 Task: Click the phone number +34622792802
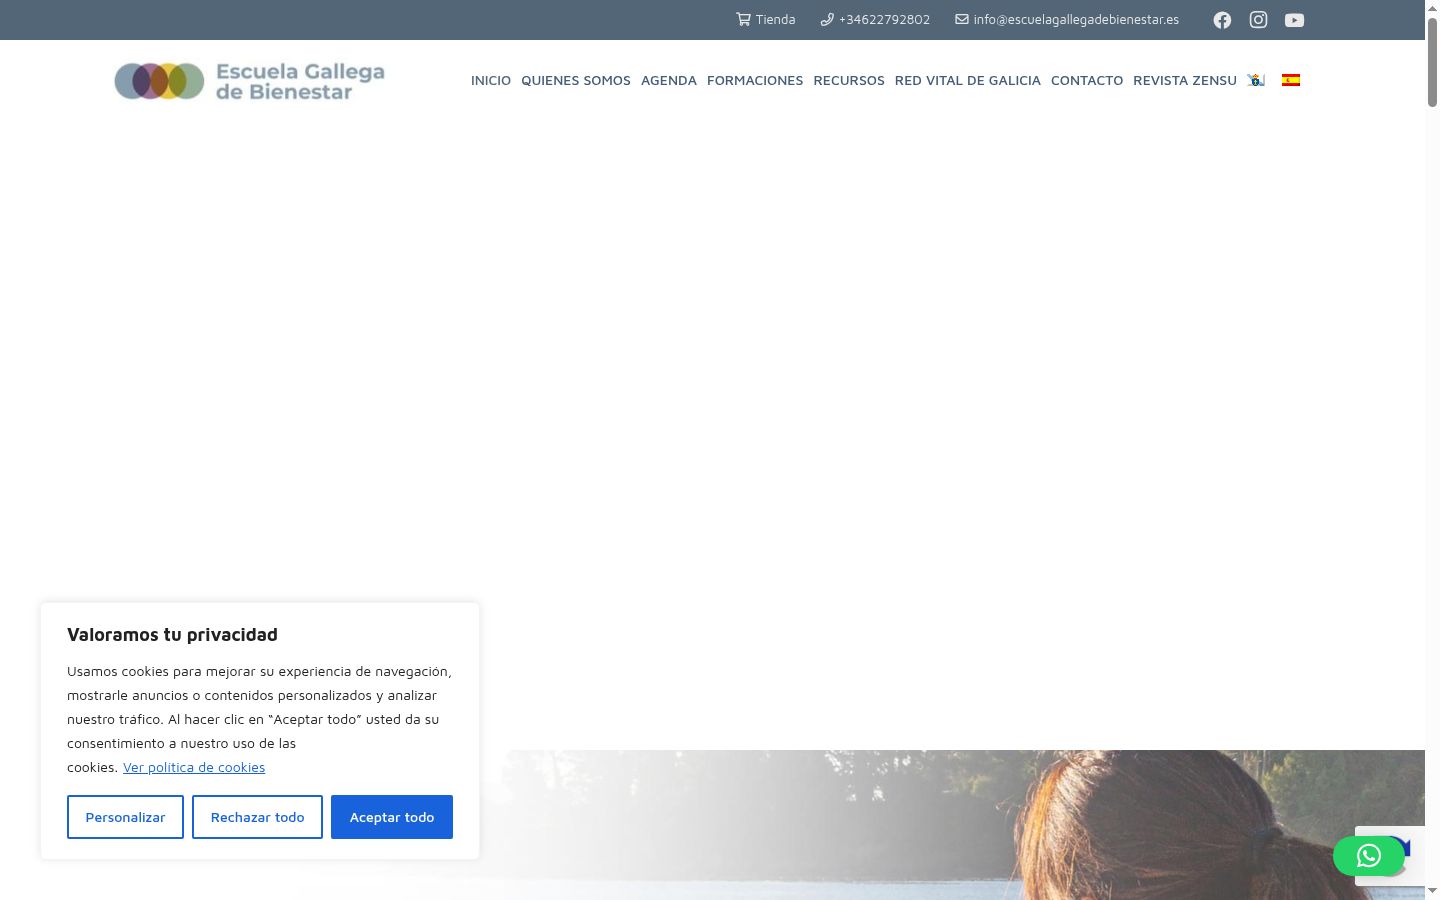point(875,19)
